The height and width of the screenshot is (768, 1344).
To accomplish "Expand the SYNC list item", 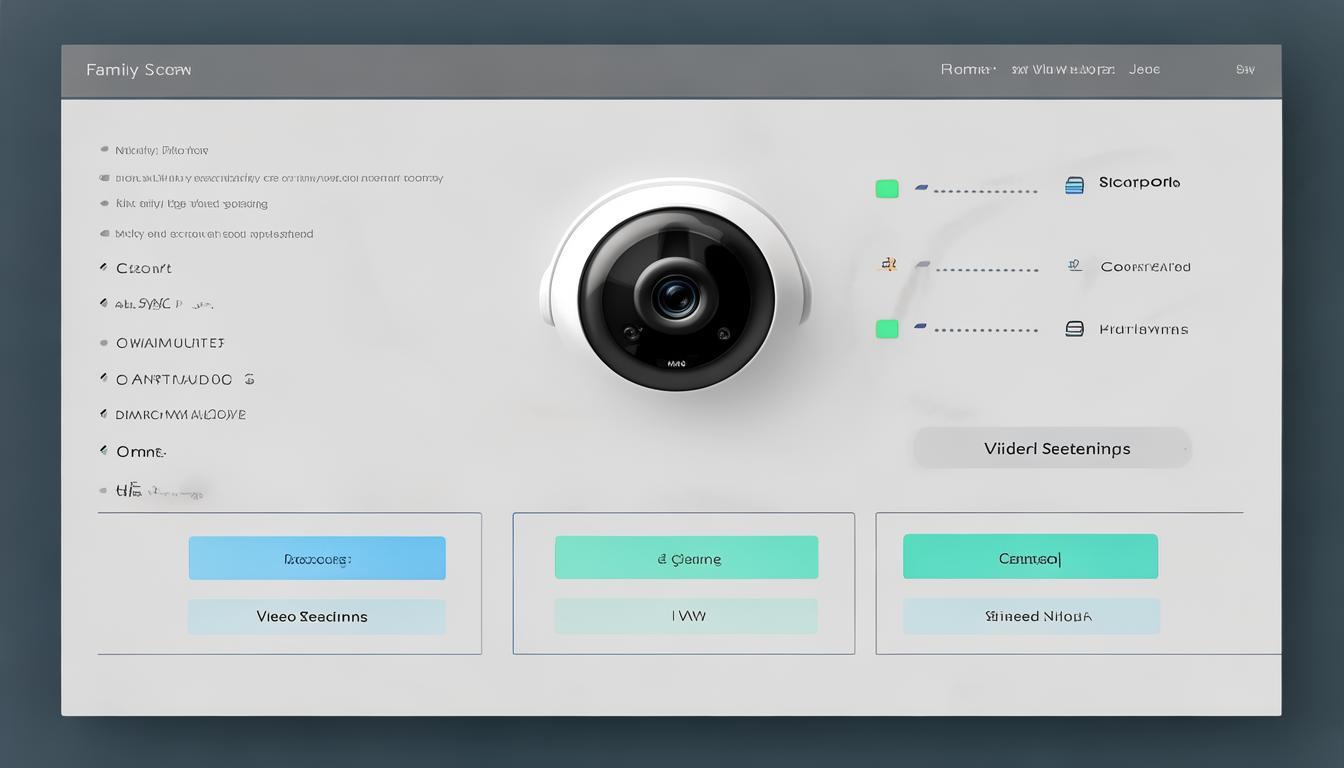I will [x=160, y=303].
